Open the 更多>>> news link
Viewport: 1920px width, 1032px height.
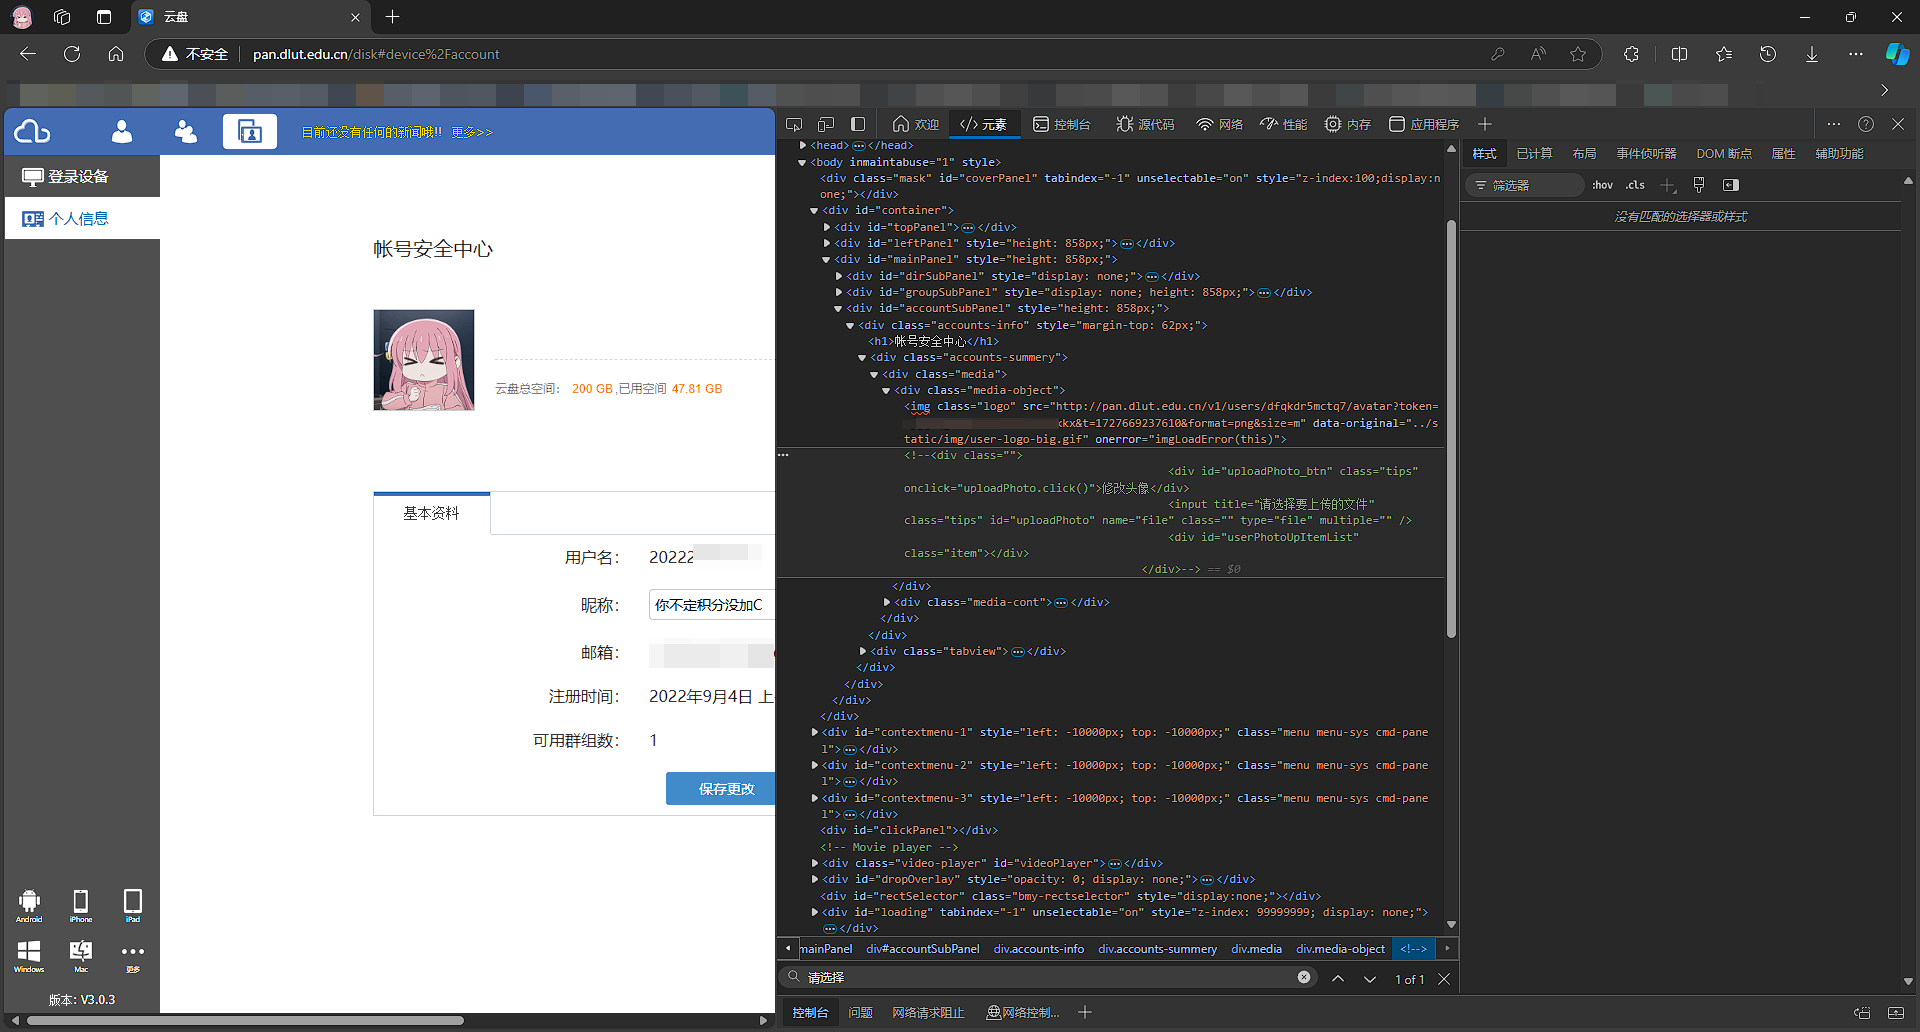[471, 132]
